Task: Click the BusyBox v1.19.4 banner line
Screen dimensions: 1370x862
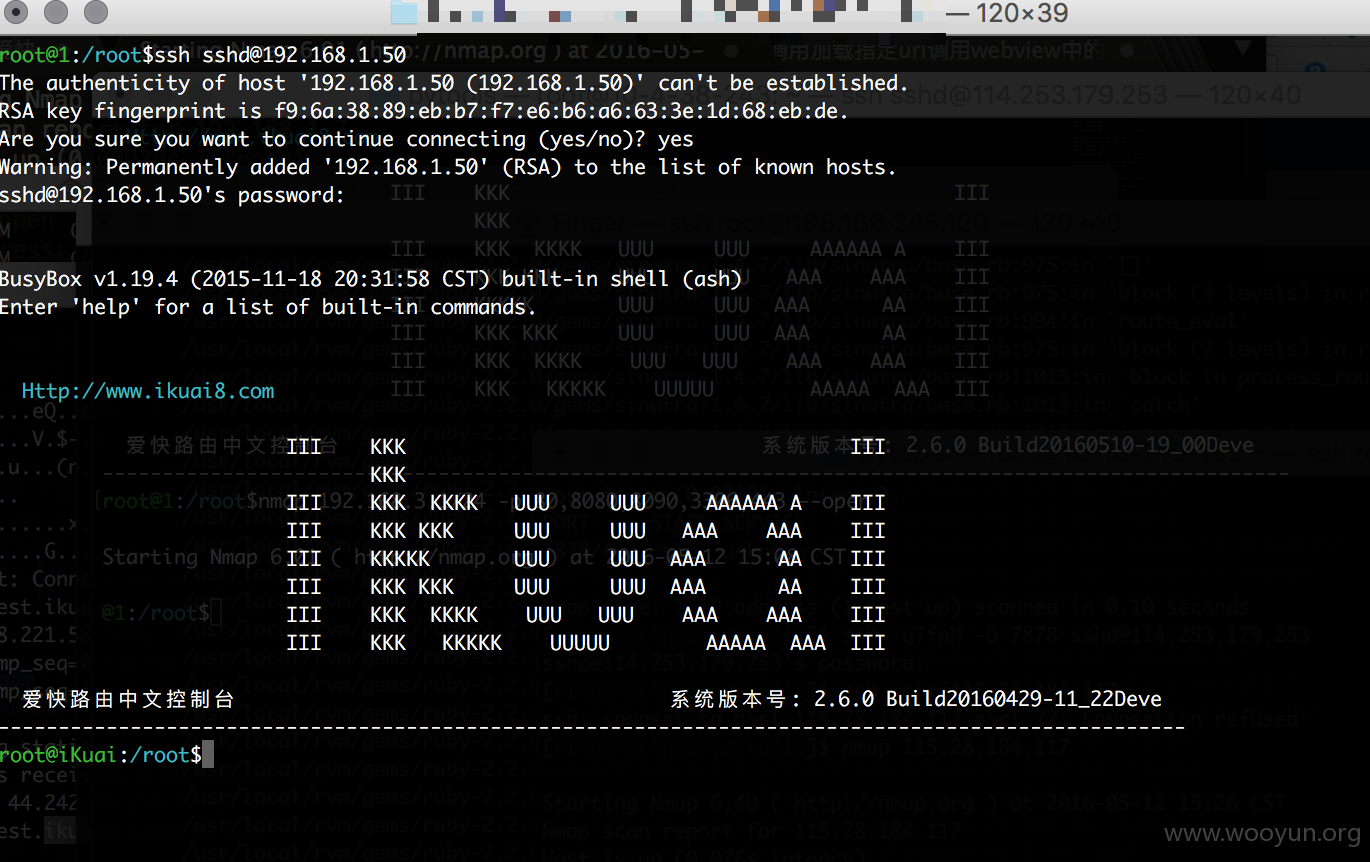Action: coord(371,278)
